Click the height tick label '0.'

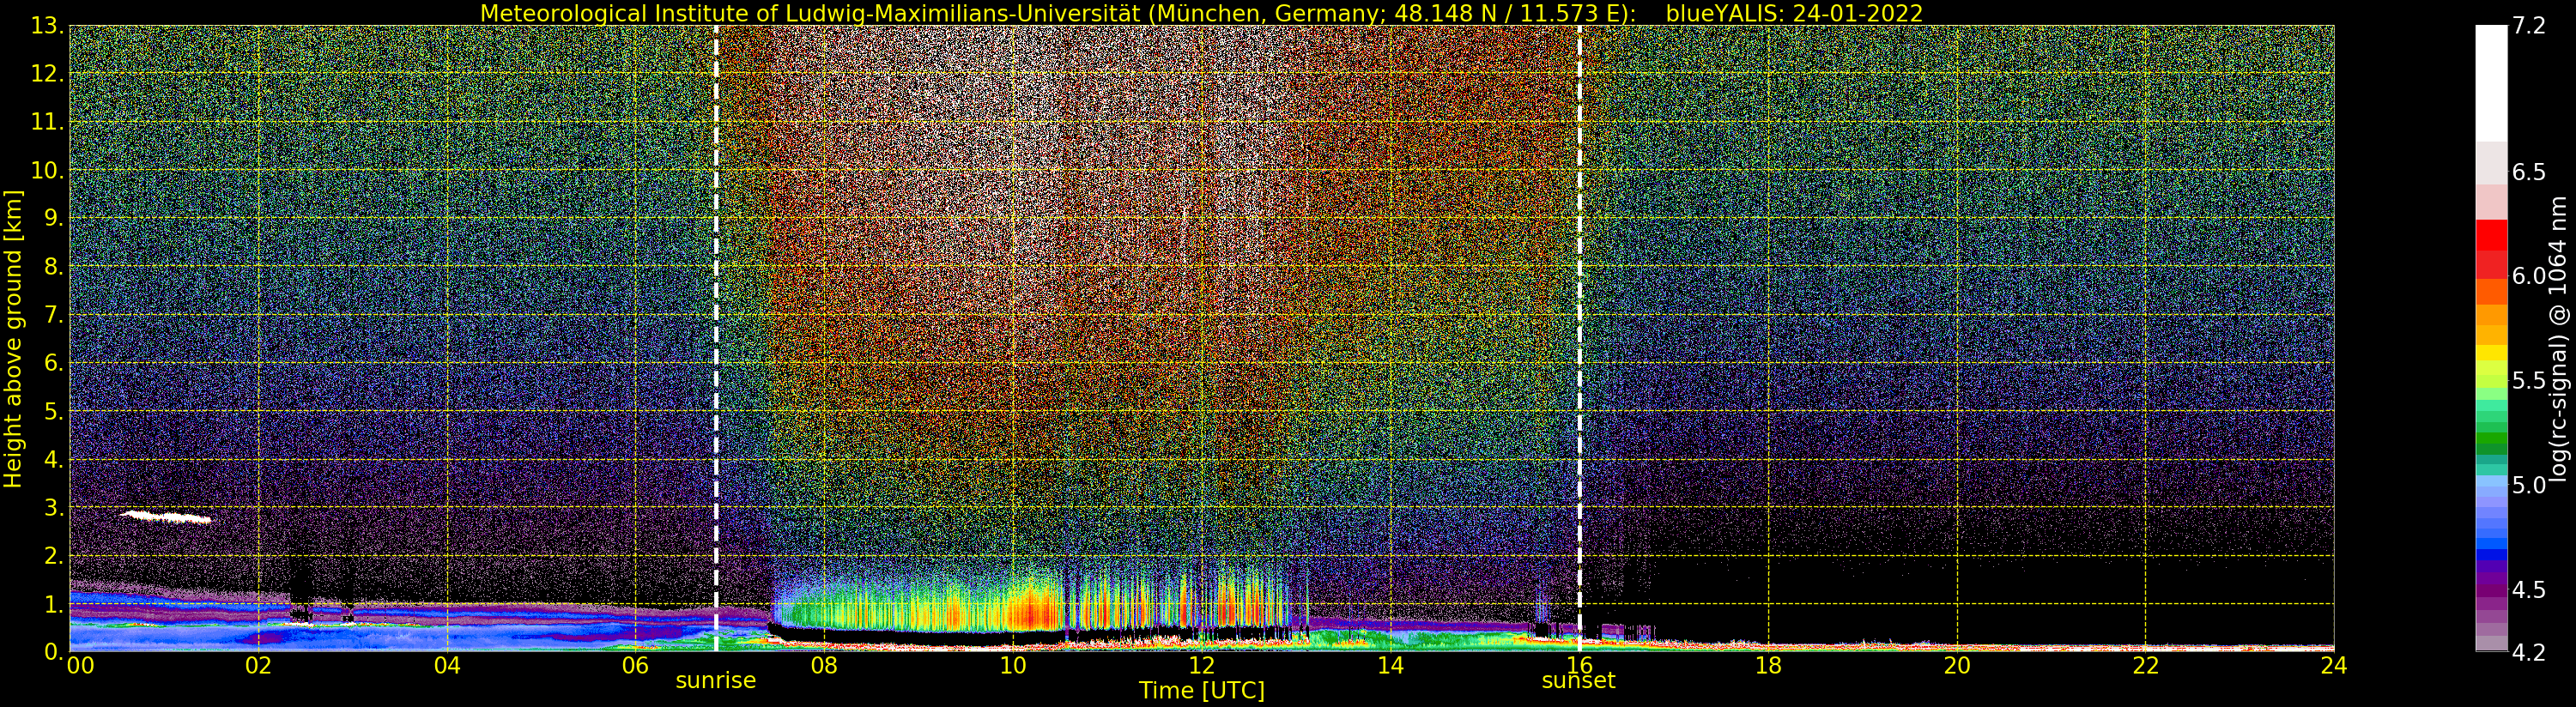(54, 651)
